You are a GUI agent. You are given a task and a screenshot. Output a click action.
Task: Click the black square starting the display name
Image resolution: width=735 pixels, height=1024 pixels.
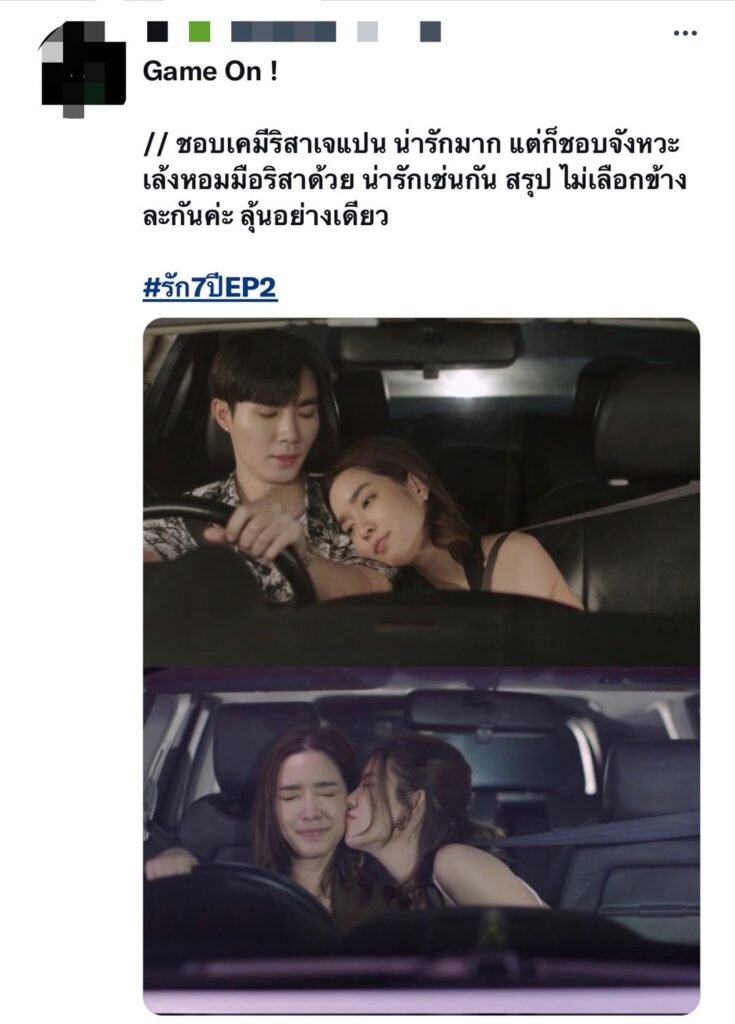(157, 31)
